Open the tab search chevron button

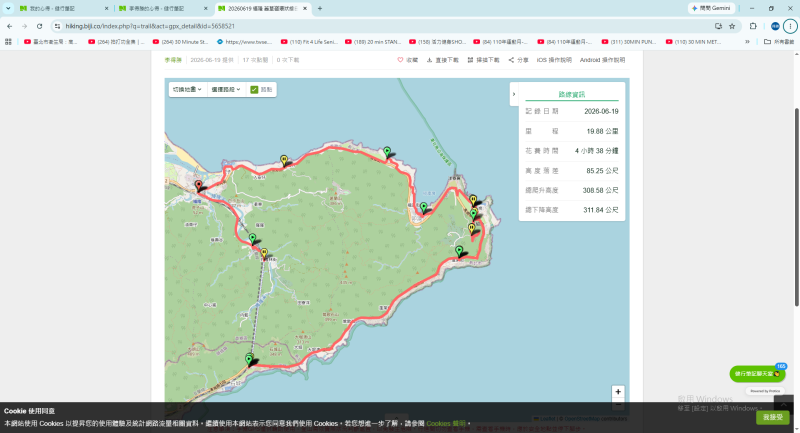click(x=8, y=8)
